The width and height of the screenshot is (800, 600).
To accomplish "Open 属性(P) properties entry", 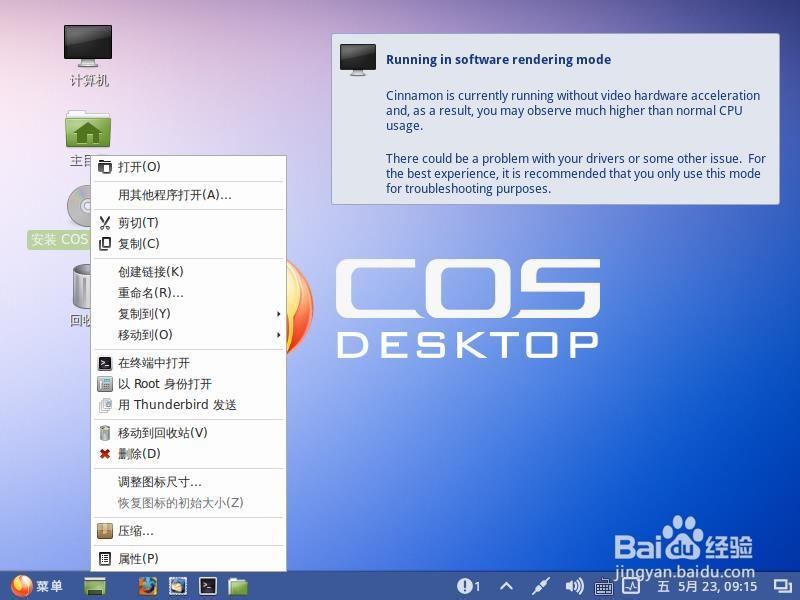I will click(x=188, y=559).
